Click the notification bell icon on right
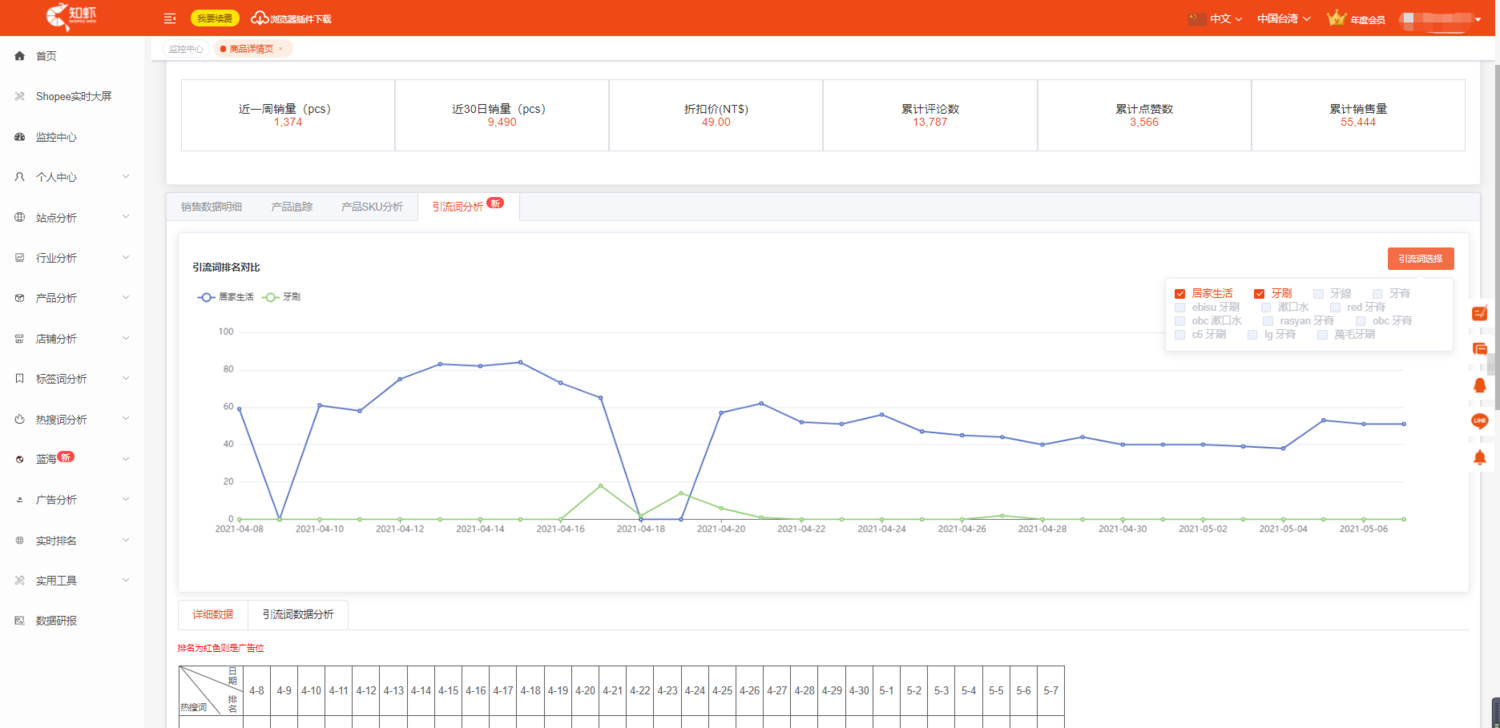The height and width of the screenshot is (728, 1500). pos(1480,457)
